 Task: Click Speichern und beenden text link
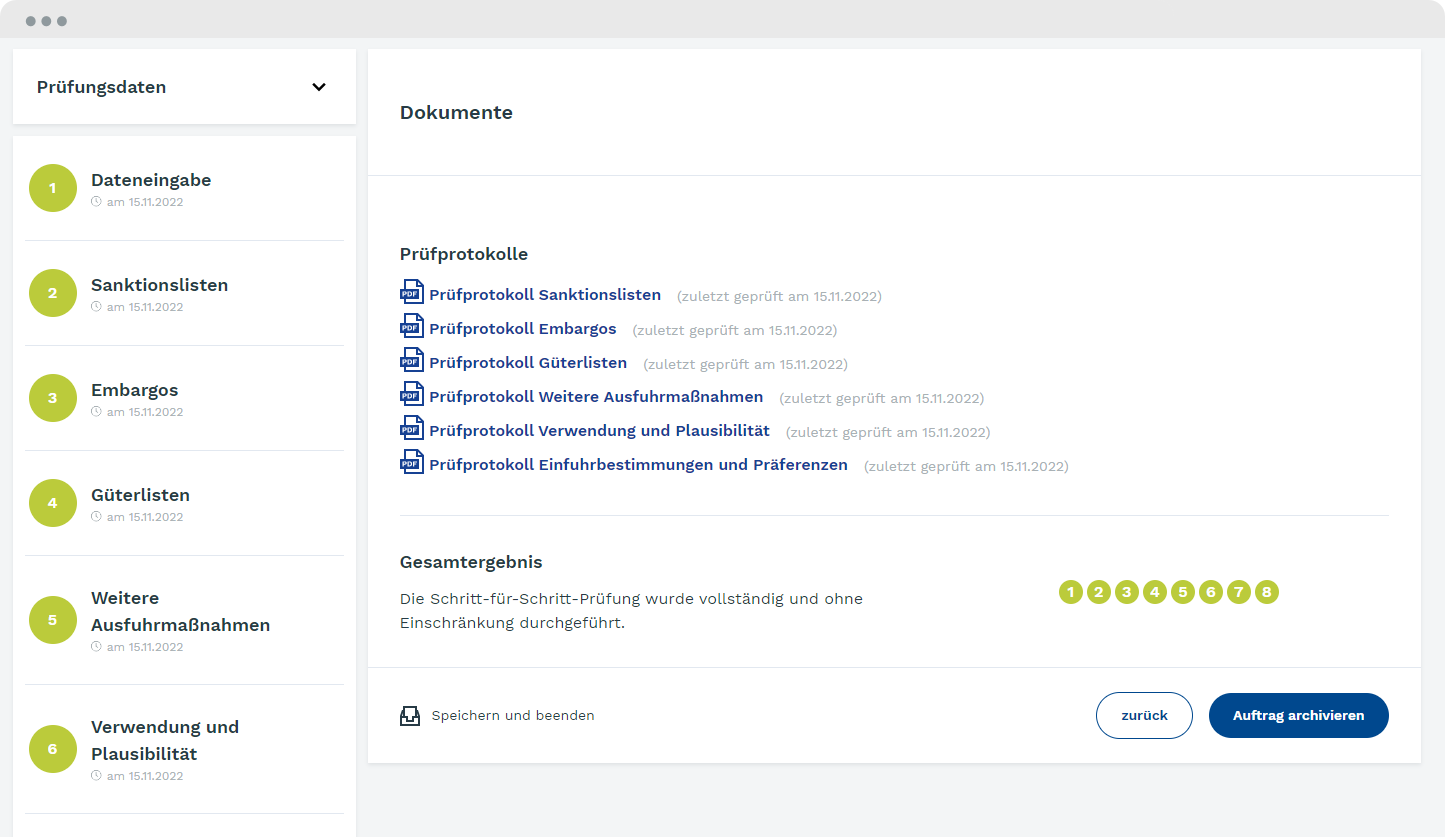pyautogui.click(x=513, y=716)
